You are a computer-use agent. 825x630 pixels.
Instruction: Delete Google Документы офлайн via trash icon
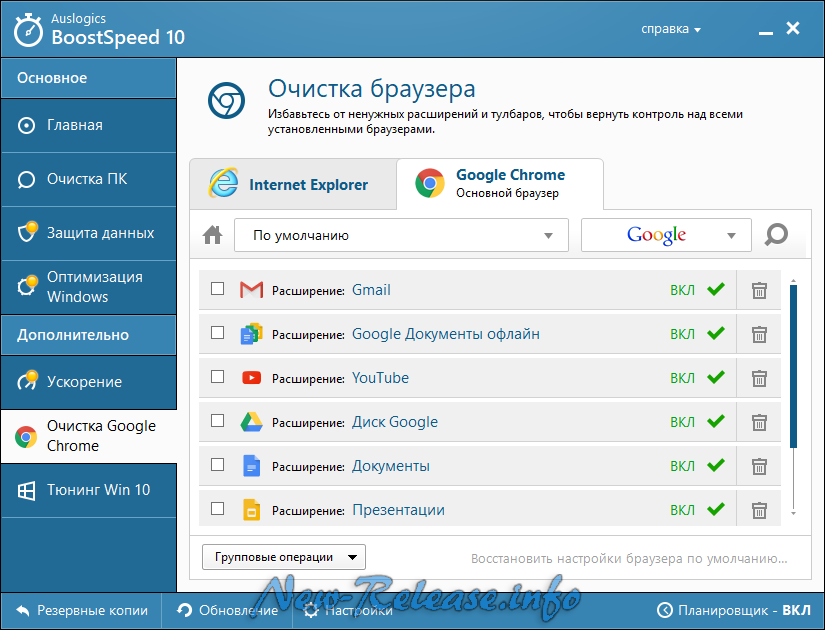tap(759, 334)
